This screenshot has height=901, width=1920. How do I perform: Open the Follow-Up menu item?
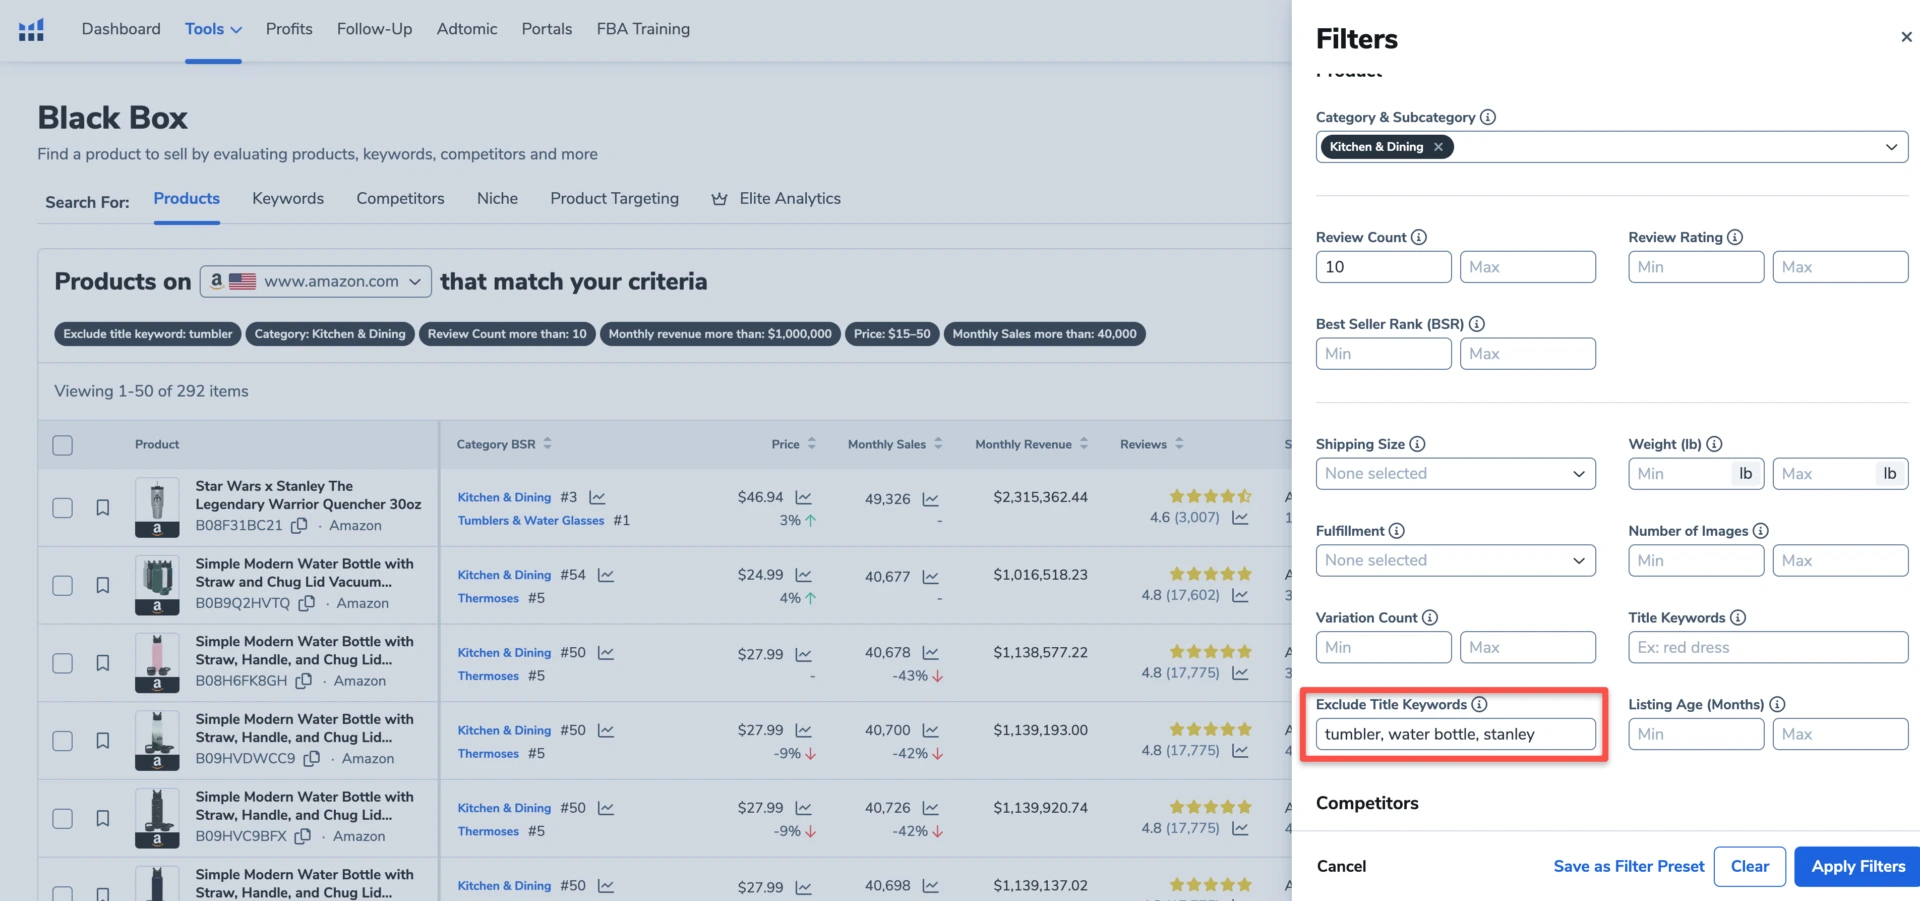[x=374, y=29]
